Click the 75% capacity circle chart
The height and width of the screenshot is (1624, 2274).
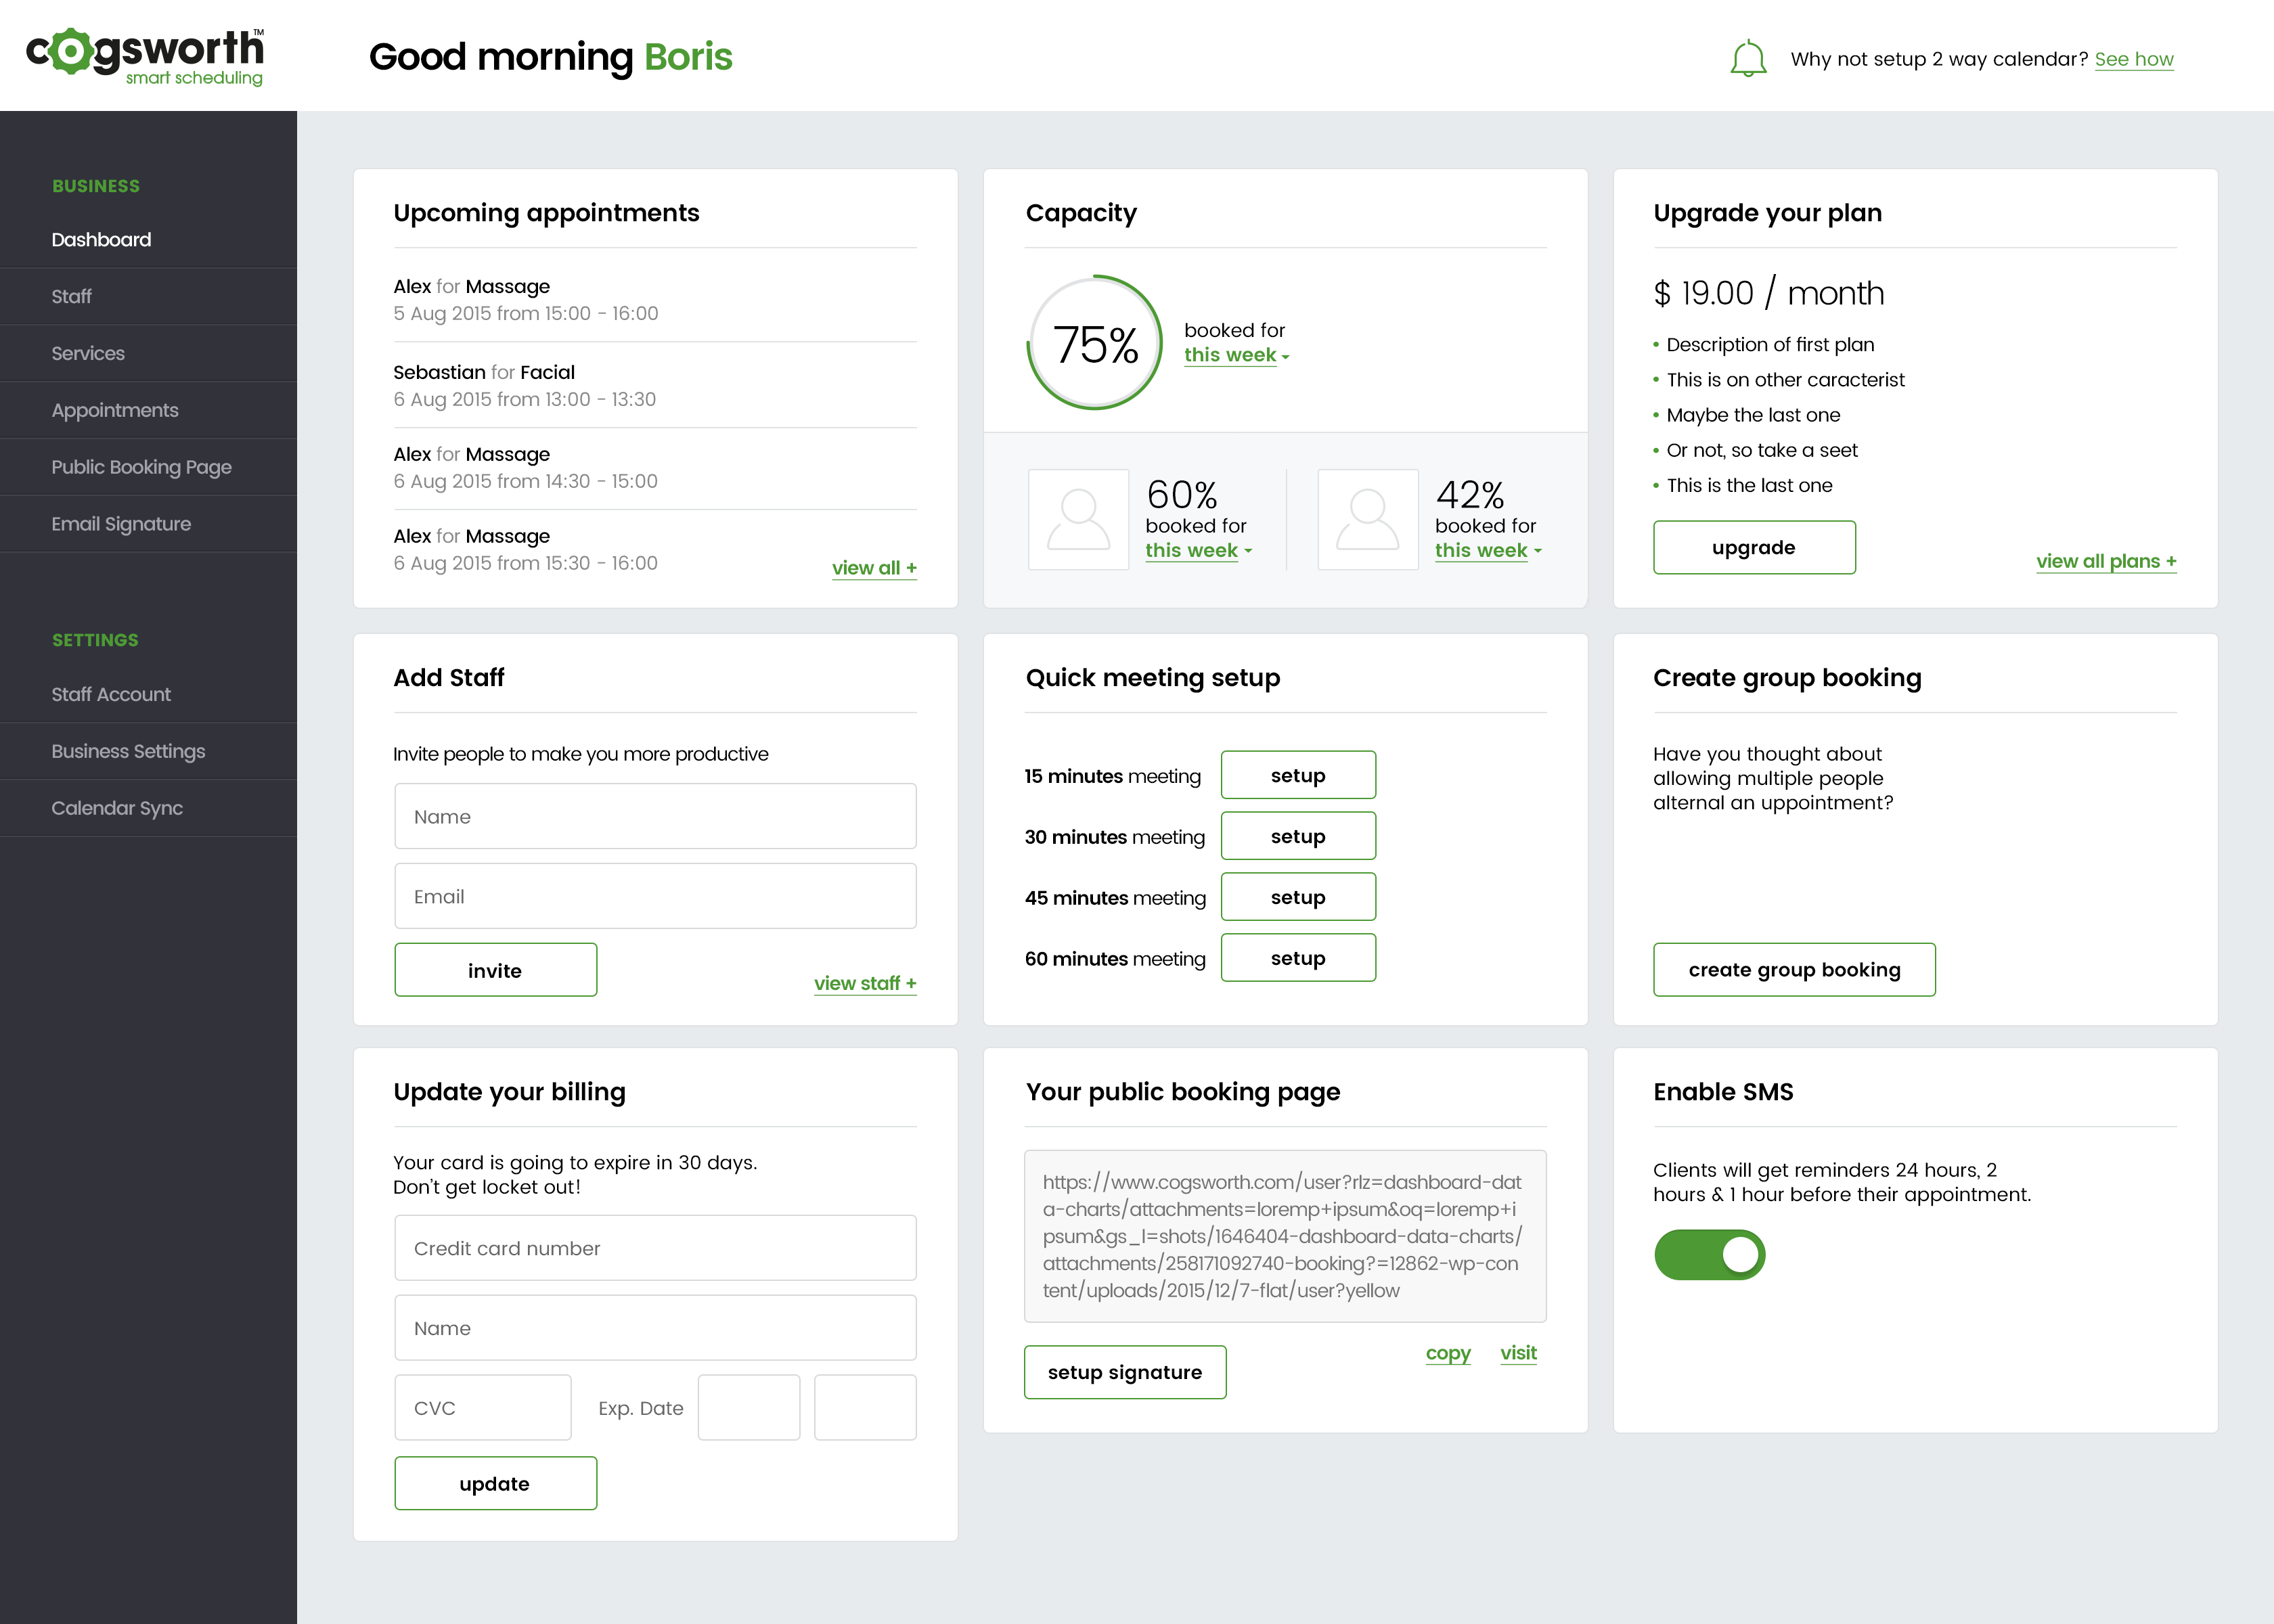coord(1095,343)
